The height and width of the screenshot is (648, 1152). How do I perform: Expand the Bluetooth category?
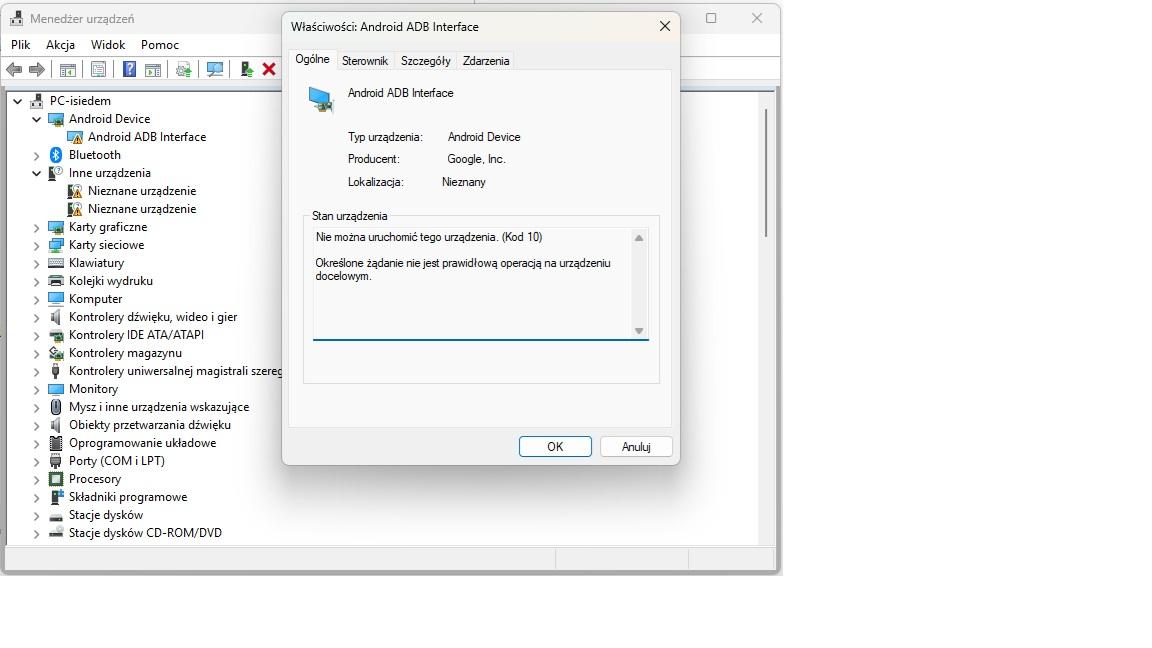pyautogui.click(x=37, y=155)
